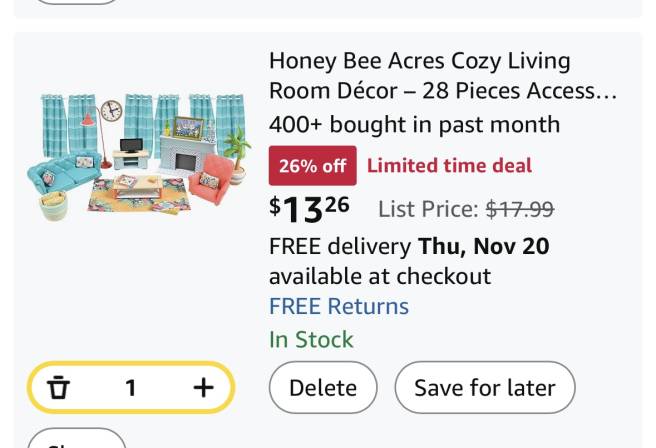This screenshot has width=656, height=448.
Task: Tap Save for later
Action: tap(484, 387)
